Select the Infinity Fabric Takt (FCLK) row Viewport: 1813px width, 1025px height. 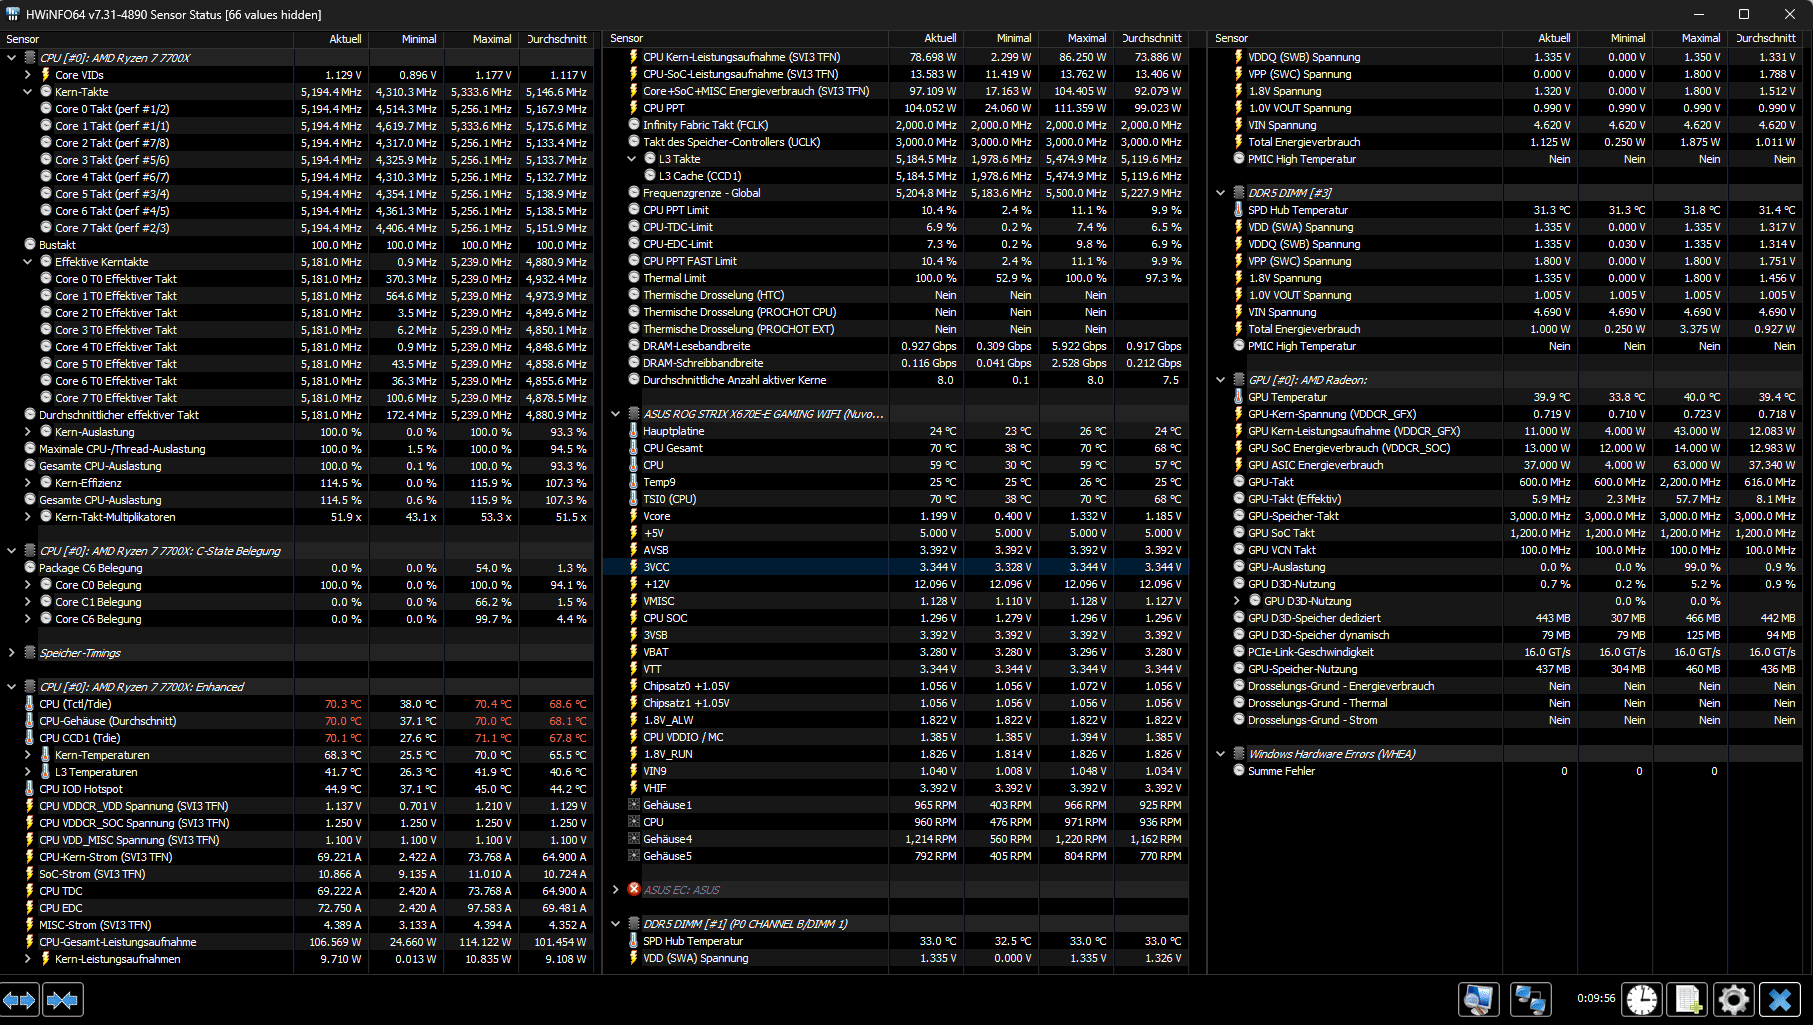coord(895,125)
